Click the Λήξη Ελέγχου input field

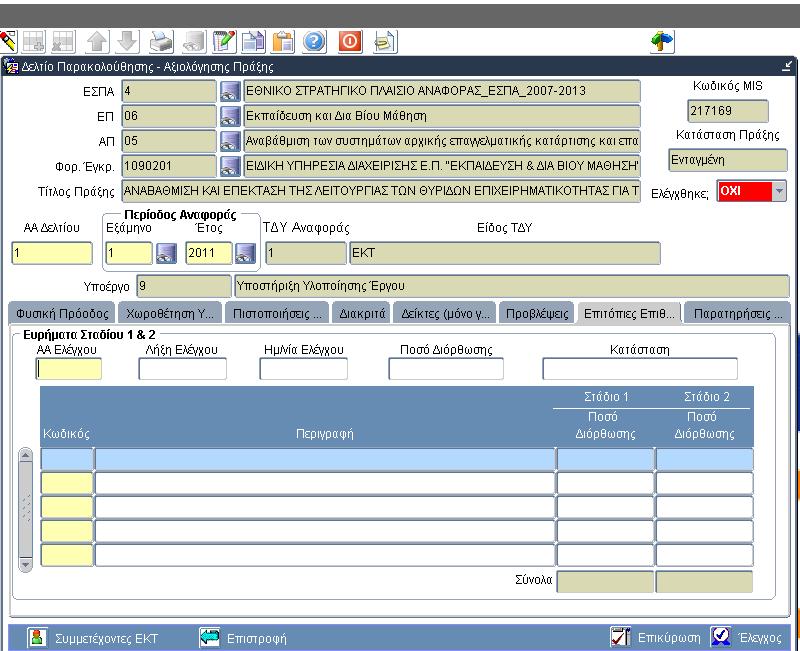[182, 369]
